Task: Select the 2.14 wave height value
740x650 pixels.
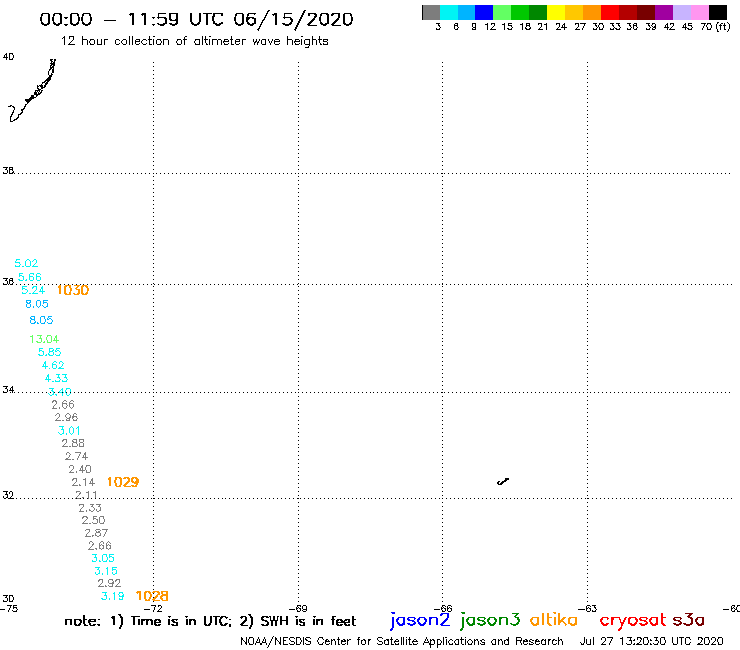Action: 83,482
